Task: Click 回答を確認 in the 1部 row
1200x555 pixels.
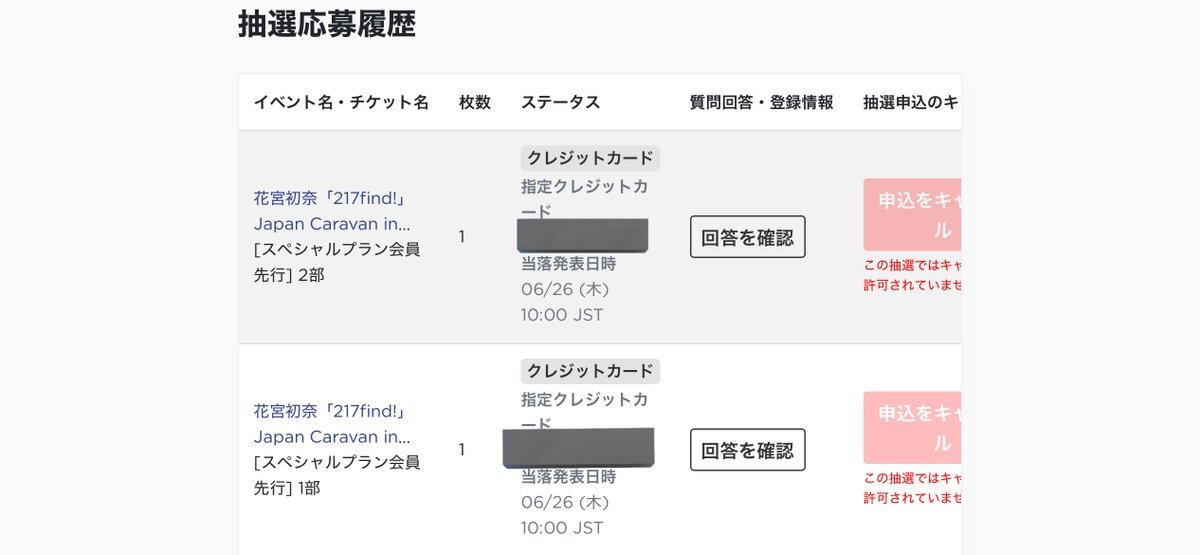Action: click(747, 450)
